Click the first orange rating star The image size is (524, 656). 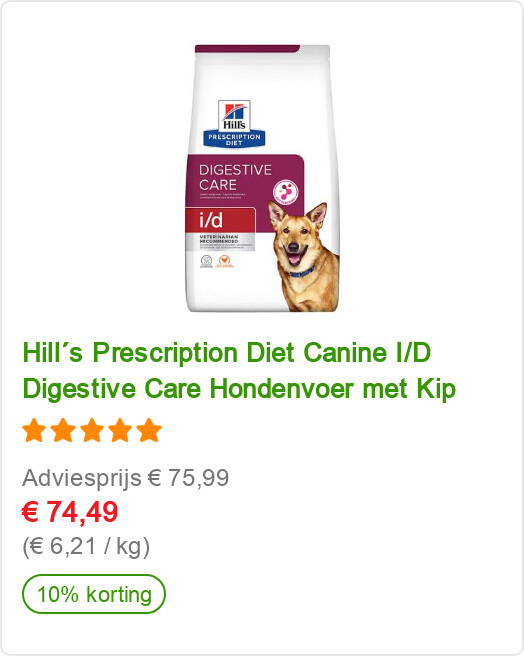pos(34,430)
